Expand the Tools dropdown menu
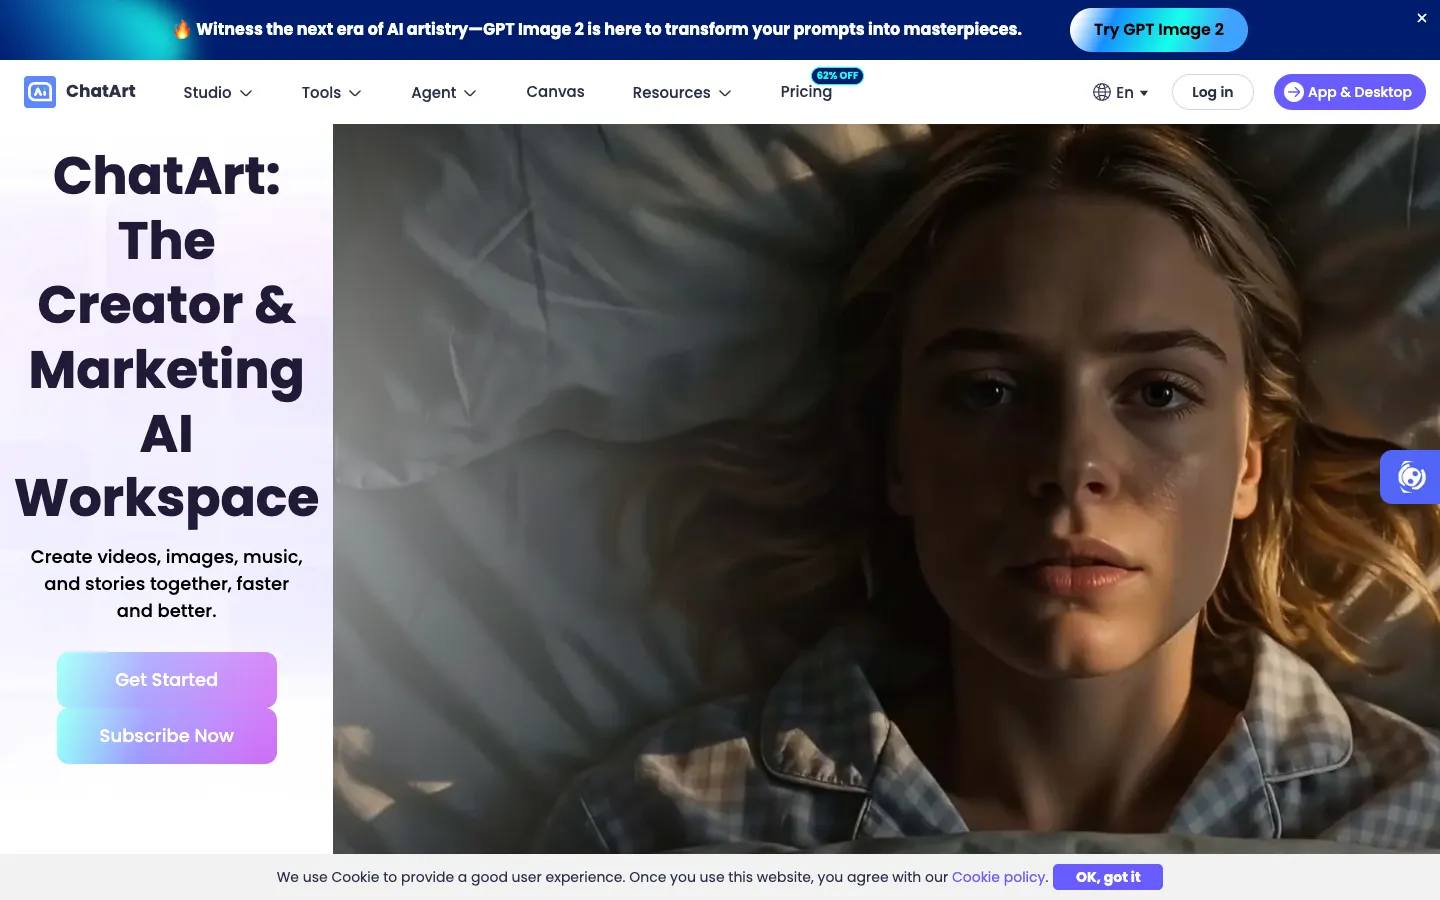The width and height of the screenshot is (1440, 900). tap(332, 92)
